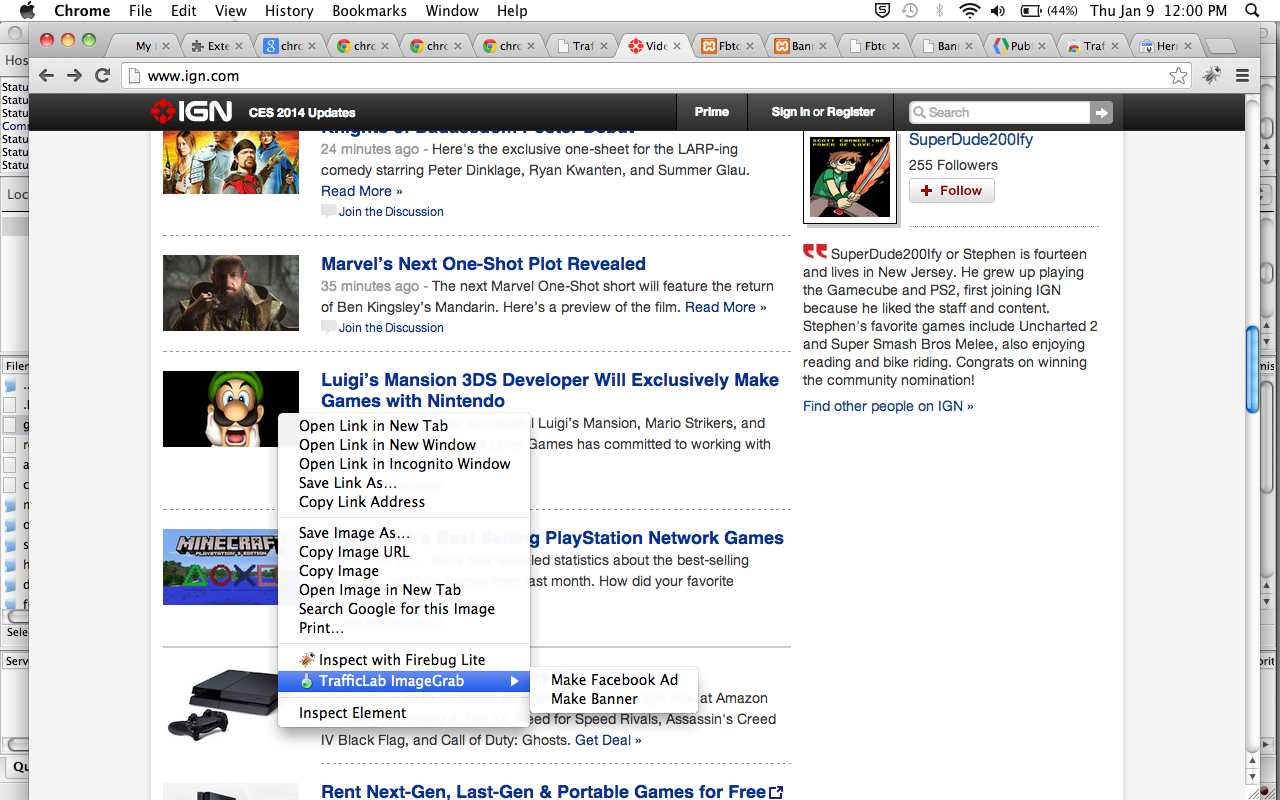This screenshot has width=1280, height=800.
Task: Click the volume icon in menu bar
Action: 997,11
